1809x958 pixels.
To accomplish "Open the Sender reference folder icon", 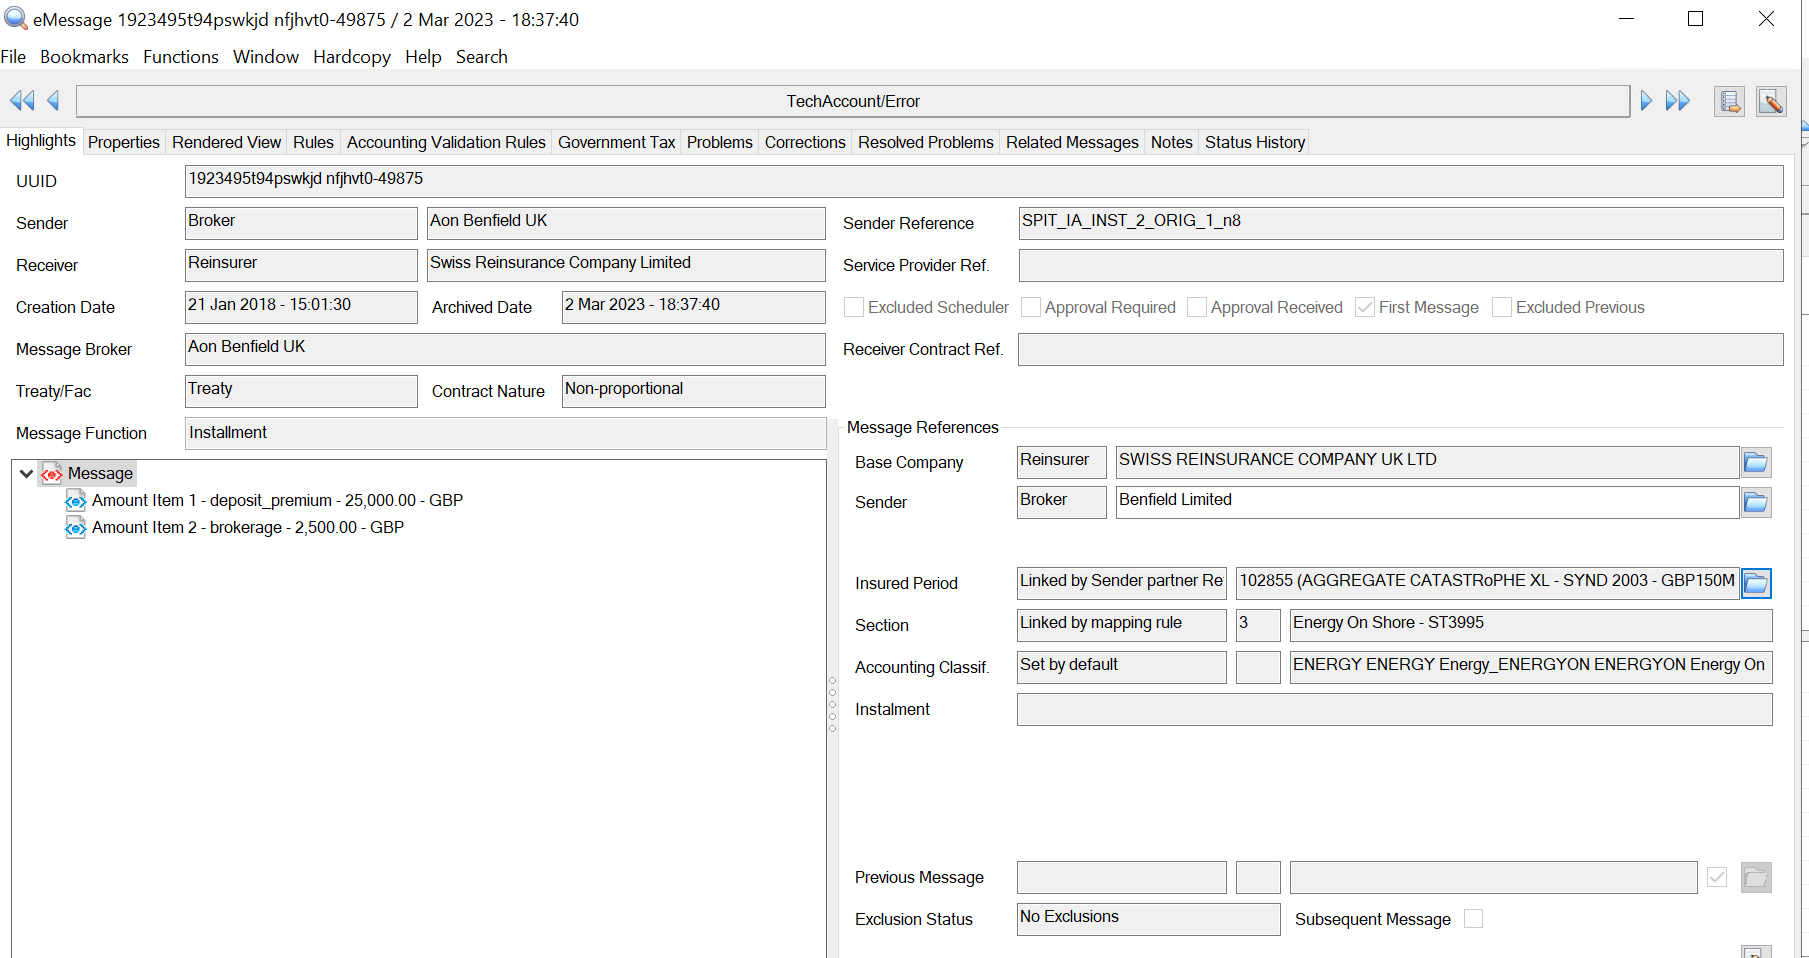I will (x=1755, y=502).
